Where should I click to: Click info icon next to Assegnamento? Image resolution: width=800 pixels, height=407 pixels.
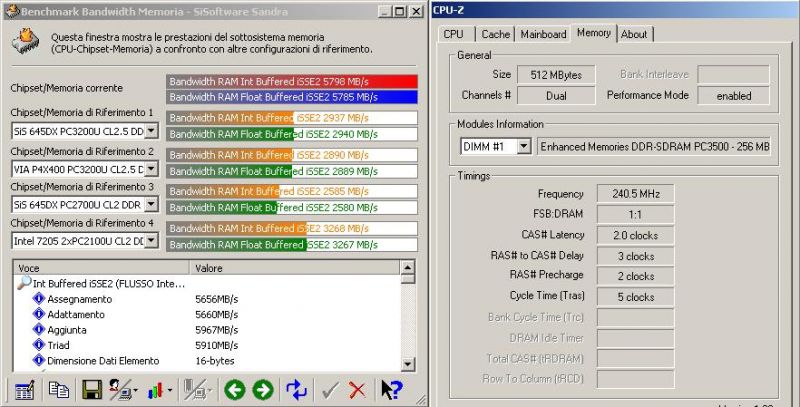39,298
